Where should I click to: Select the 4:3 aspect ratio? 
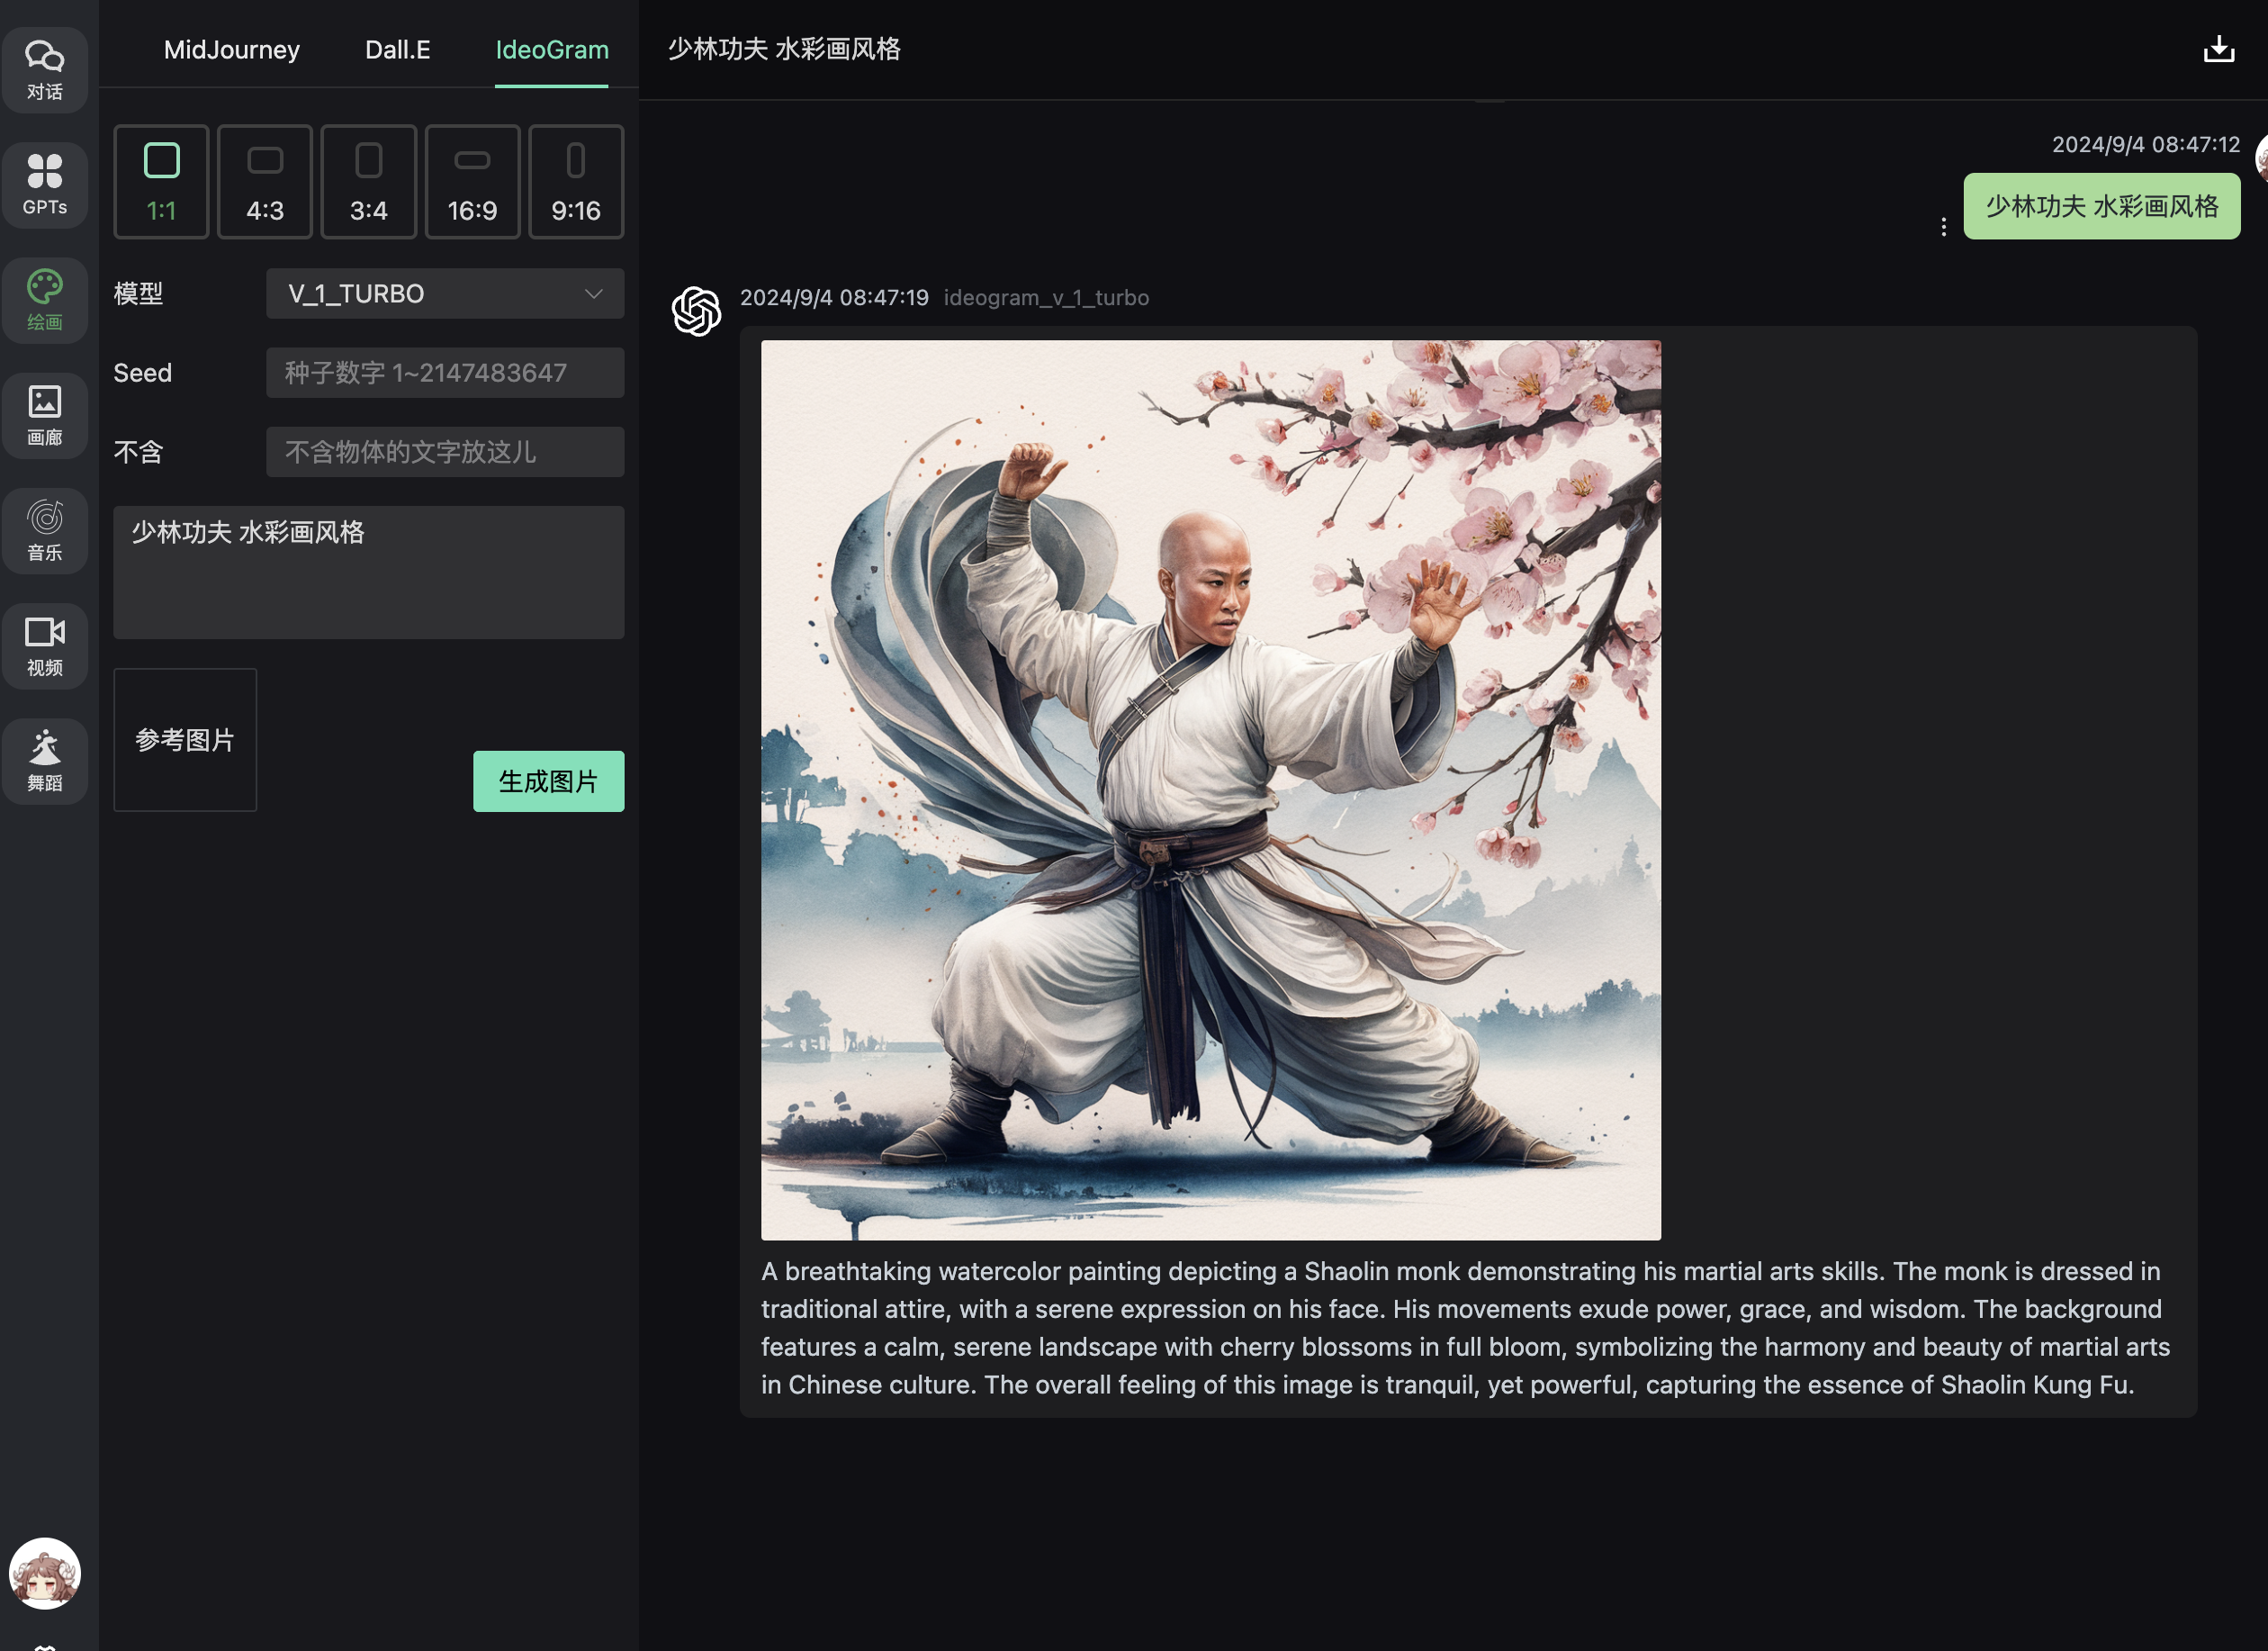pyautogui.click(x=265, y=182)
